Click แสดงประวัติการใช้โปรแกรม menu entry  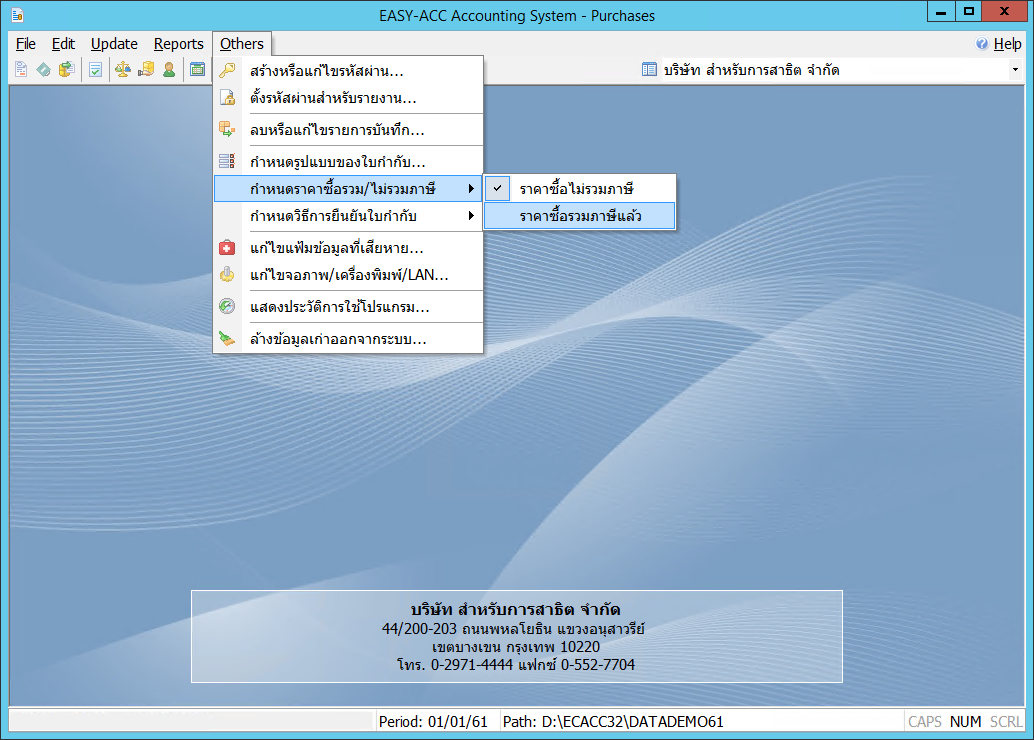tap(339, 307)
